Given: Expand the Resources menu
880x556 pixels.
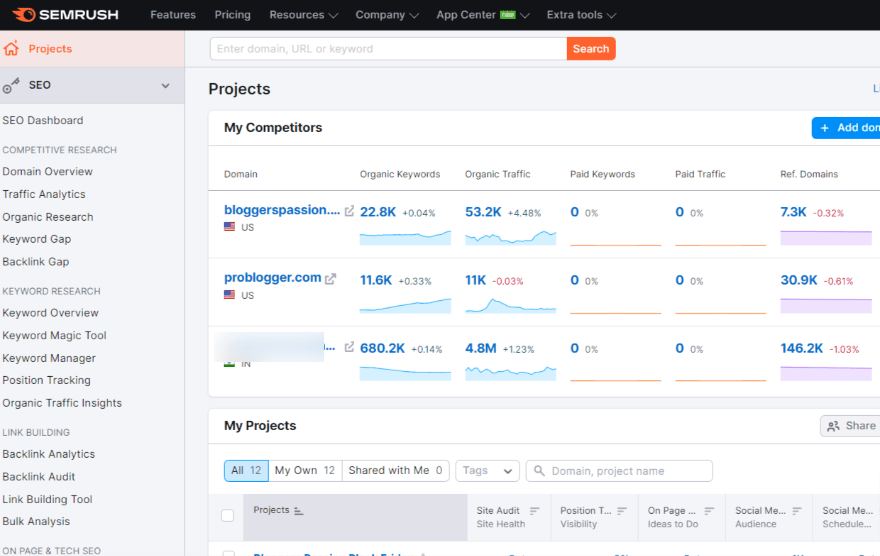Looking at the screenshot, I should point(304,15).
